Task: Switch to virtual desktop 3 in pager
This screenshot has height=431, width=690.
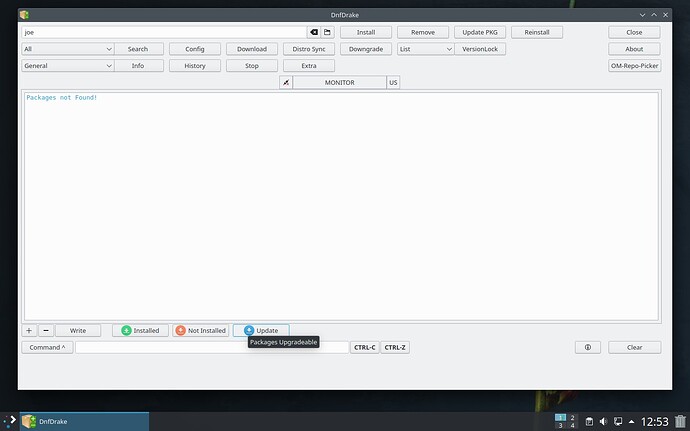Action: tap(560, 426)
